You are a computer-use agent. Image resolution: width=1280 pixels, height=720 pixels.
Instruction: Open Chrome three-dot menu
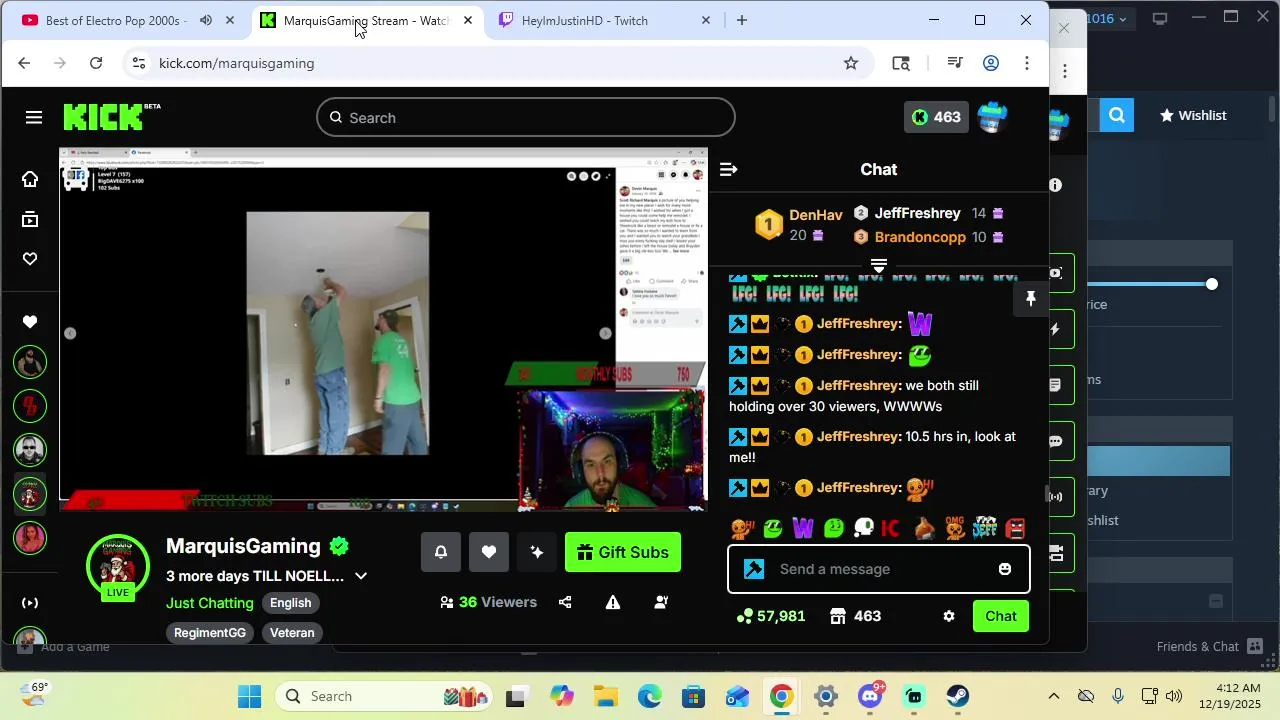[1027, 63]
